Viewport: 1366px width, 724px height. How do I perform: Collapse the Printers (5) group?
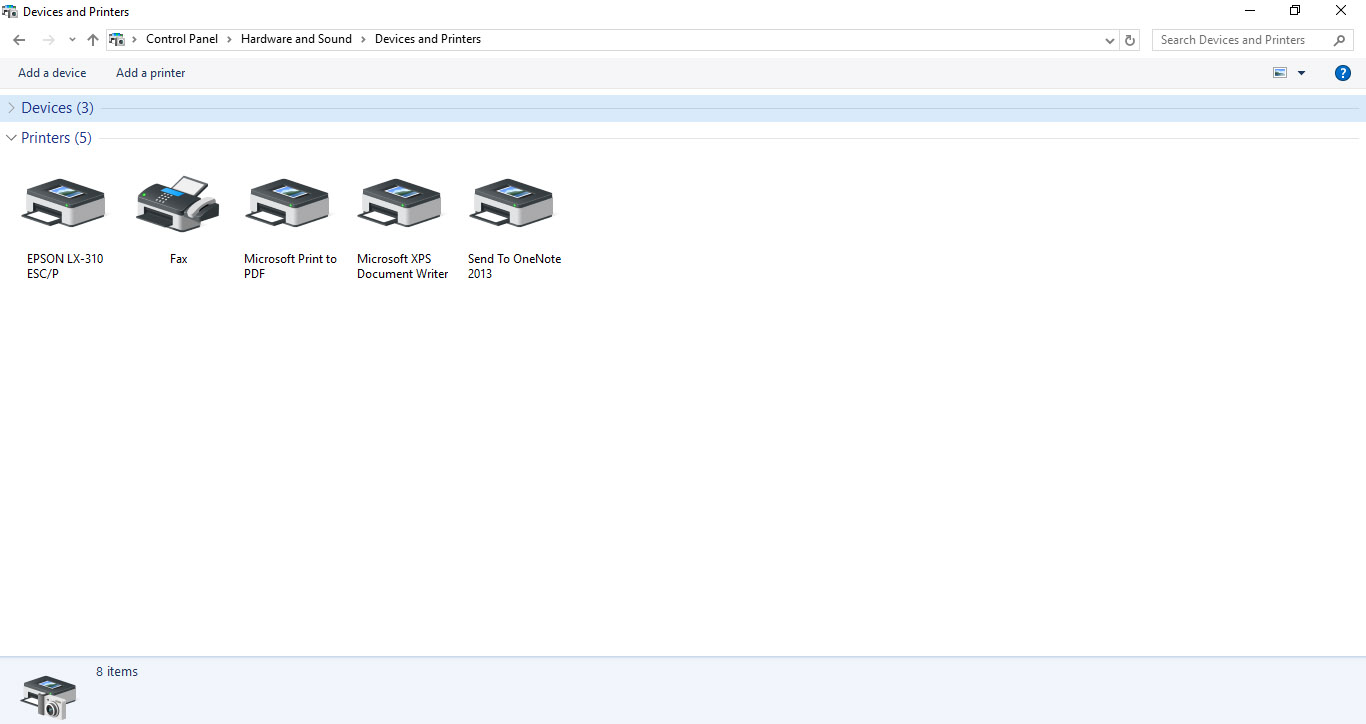coord(11,138)
